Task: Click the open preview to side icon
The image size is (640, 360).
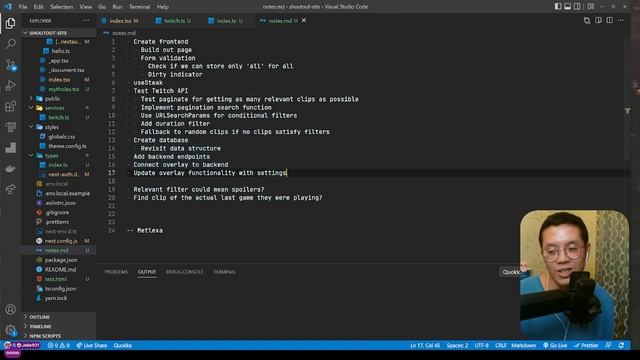Action: tap(598, 20)
